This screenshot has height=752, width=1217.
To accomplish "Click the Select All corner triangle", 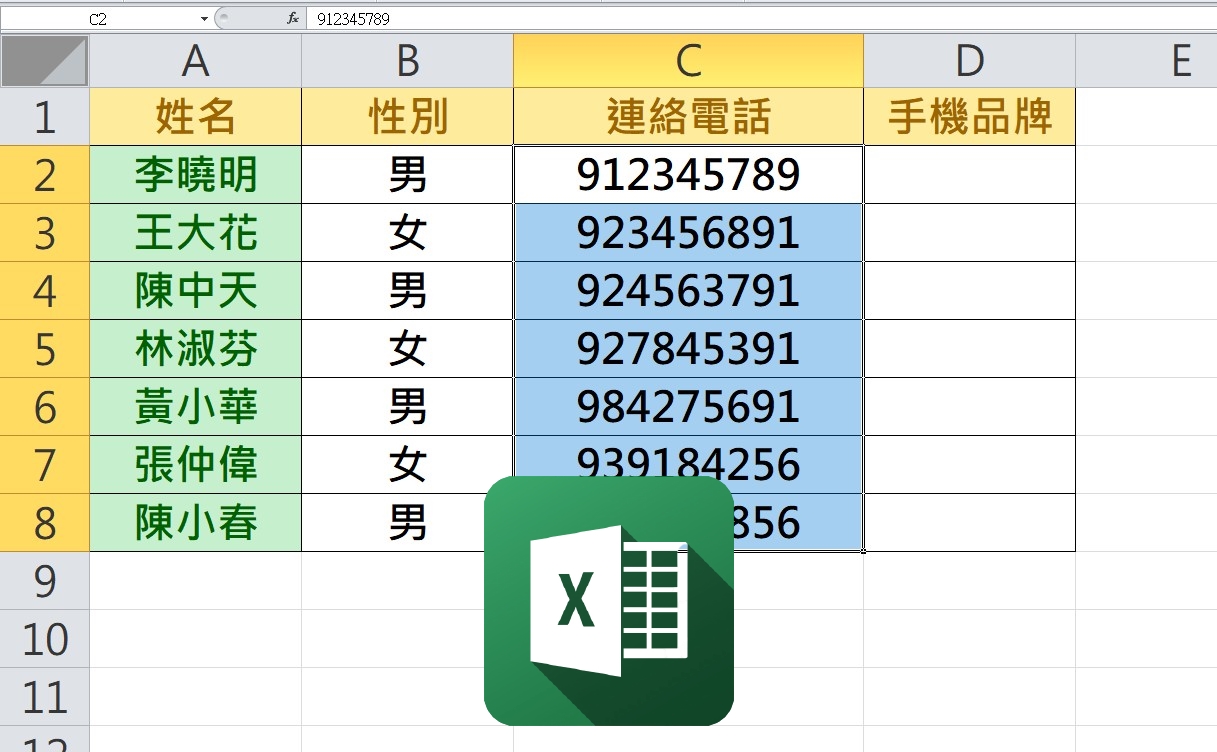I will (x=45, y=62).
